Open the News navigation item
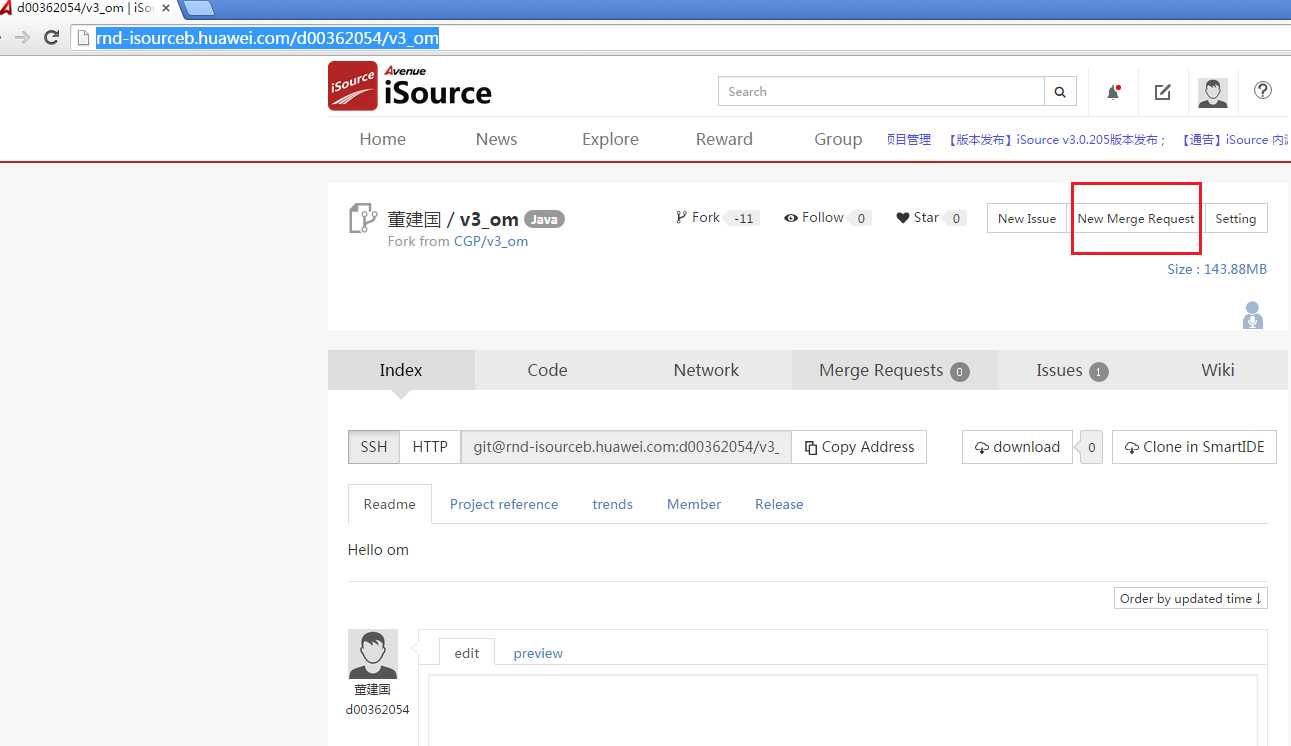The height and width of the screenshot is (746, 1291). pos(496,139)
